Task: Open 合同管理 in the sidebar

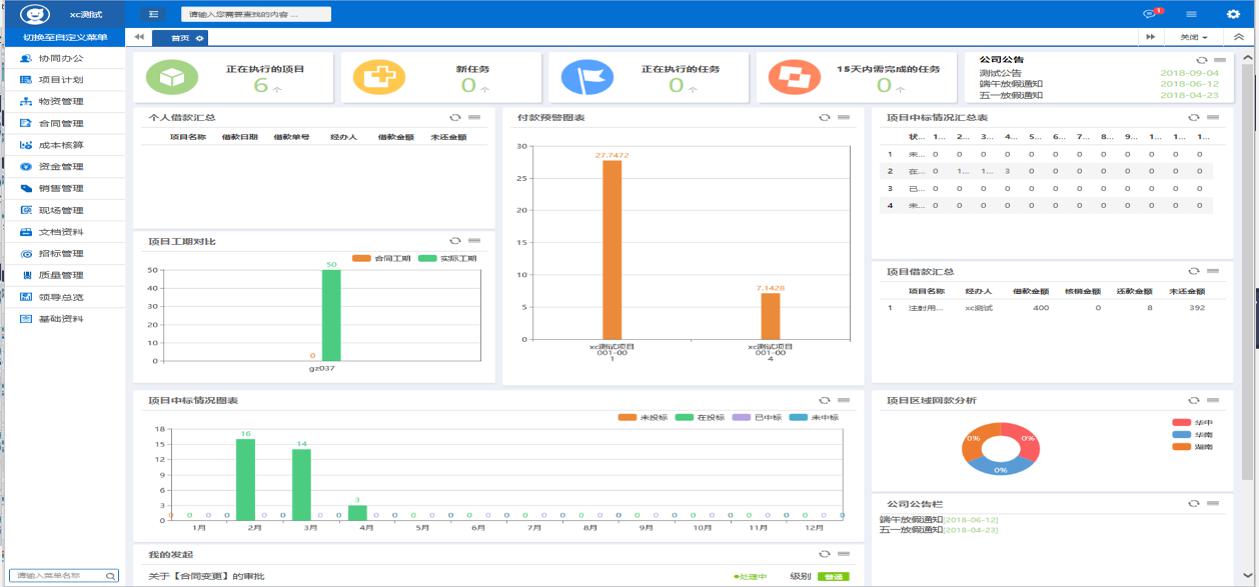Action: 60,123
